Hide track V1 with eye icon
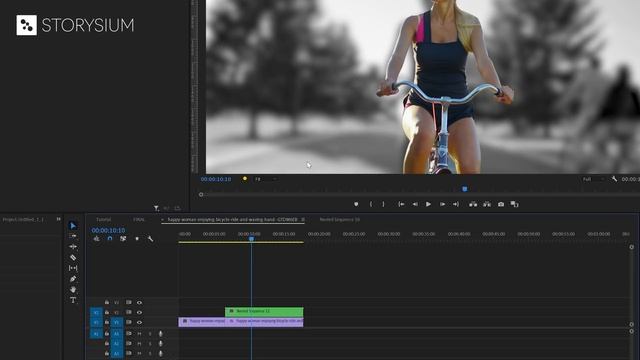 (x=139, y=322)
